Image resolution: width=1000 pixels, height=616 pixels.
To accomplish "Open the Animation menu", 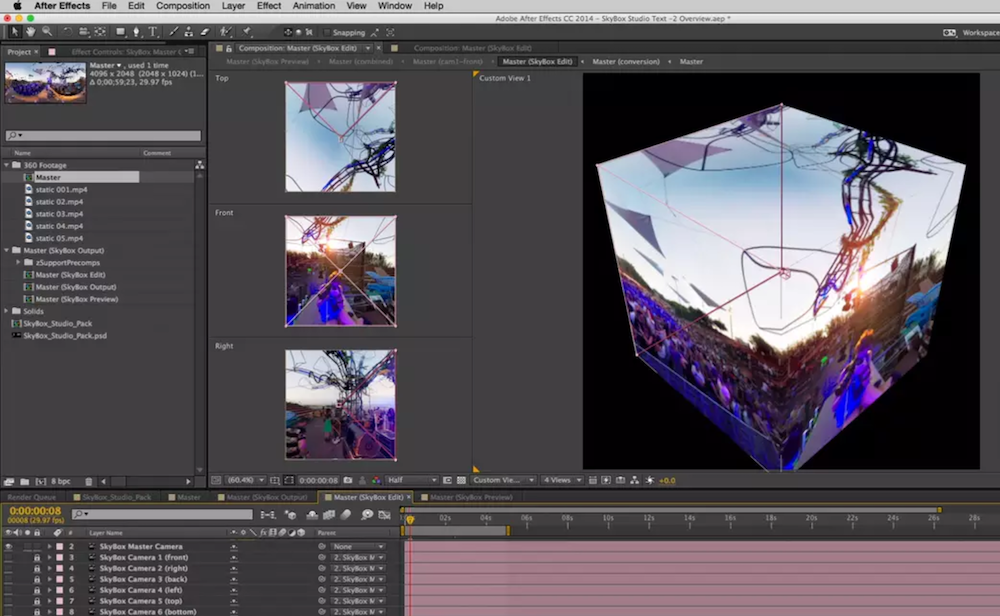I will click(x=313, y=6).
